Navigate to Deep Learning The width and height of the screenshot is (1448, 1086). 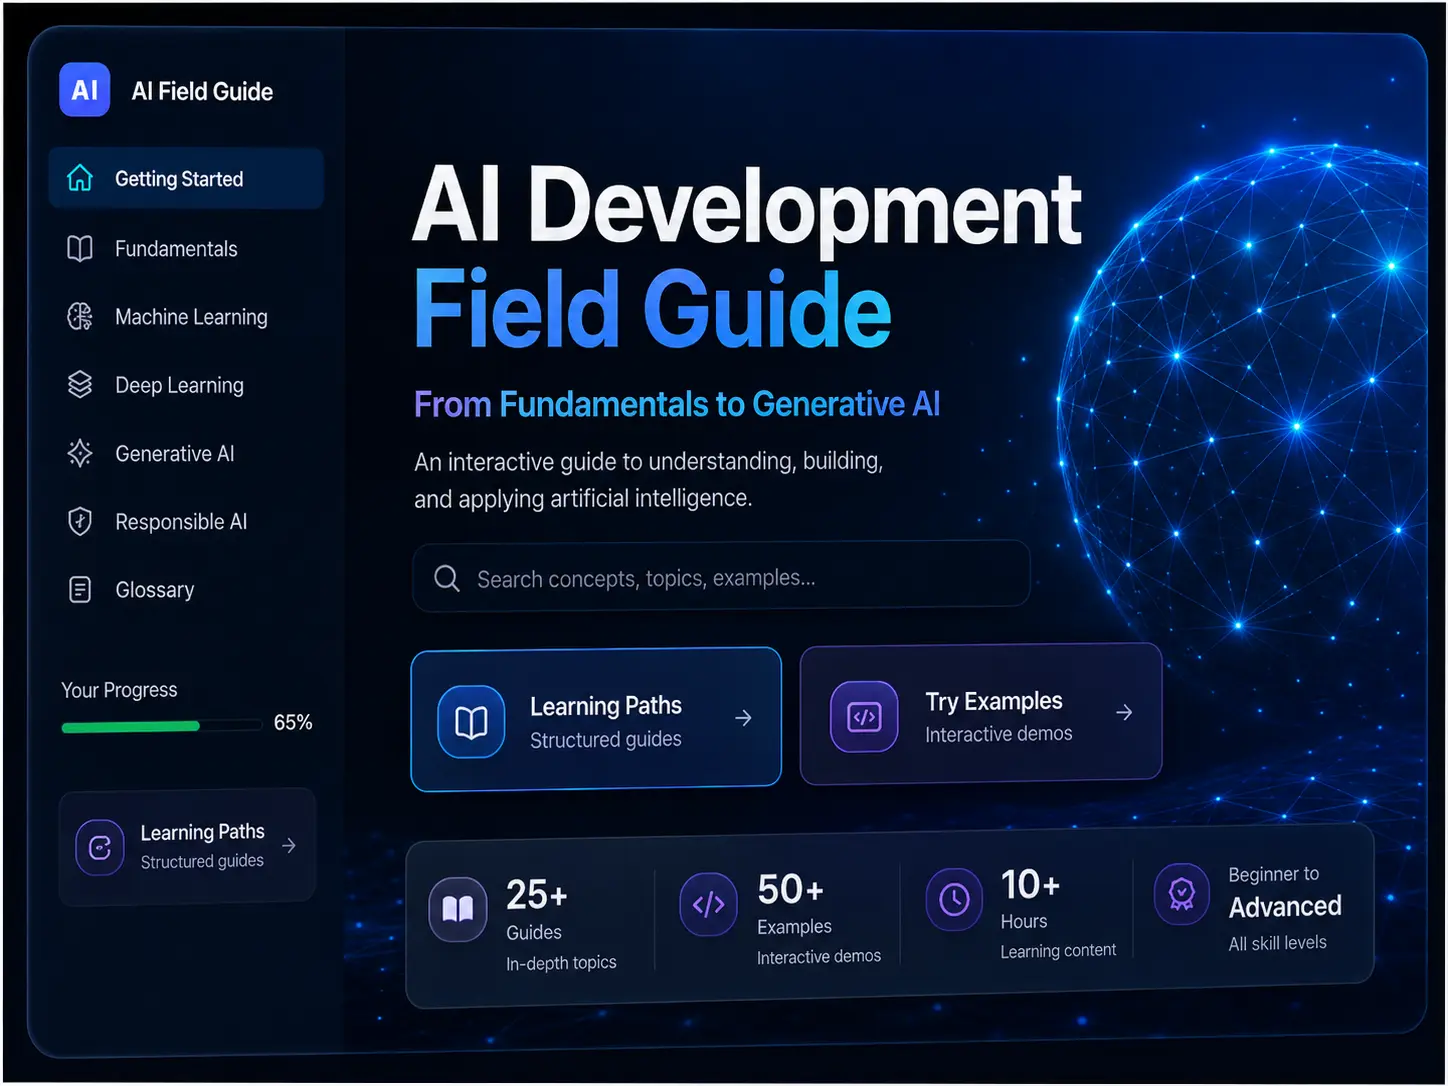tap(186, 385)
